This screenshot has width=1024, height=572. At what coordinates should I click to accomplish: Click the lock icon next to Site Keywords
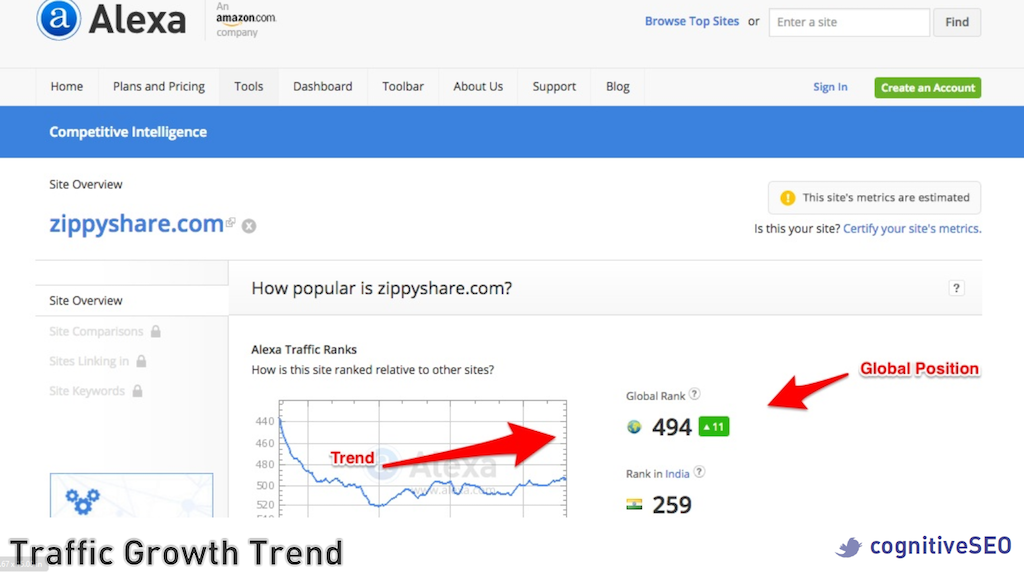(x=137, y=391)
